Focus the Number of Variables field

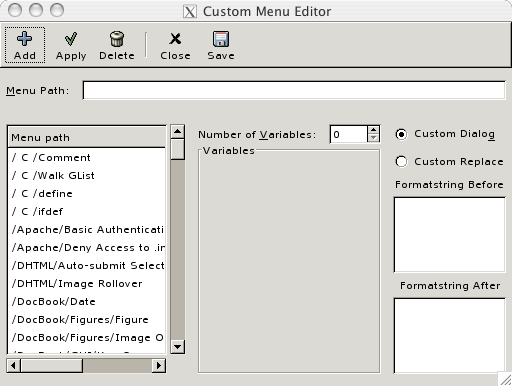click(349, 134)
